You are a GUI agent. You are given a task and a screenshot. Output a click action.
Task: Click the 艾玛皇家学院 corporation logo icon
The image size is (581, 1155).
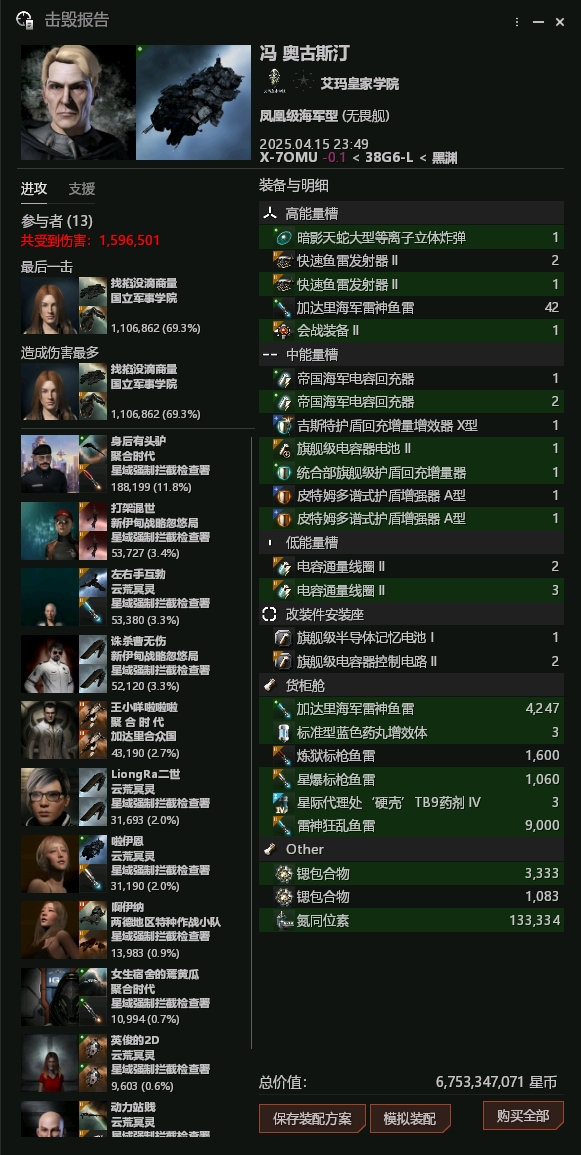[275, 82]
